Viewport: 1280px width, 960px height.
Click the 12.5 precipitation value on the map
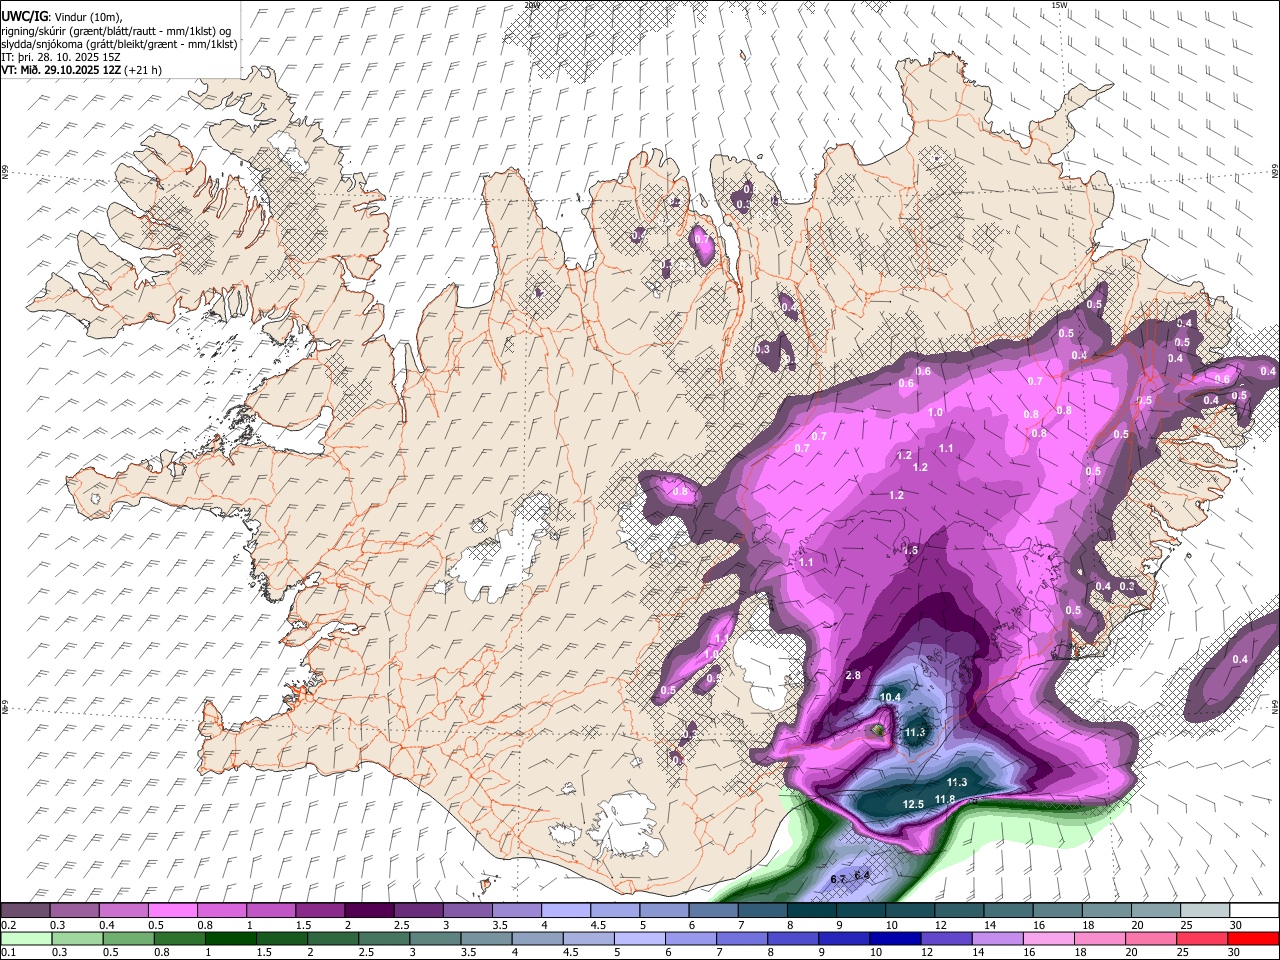coord(913,804)
